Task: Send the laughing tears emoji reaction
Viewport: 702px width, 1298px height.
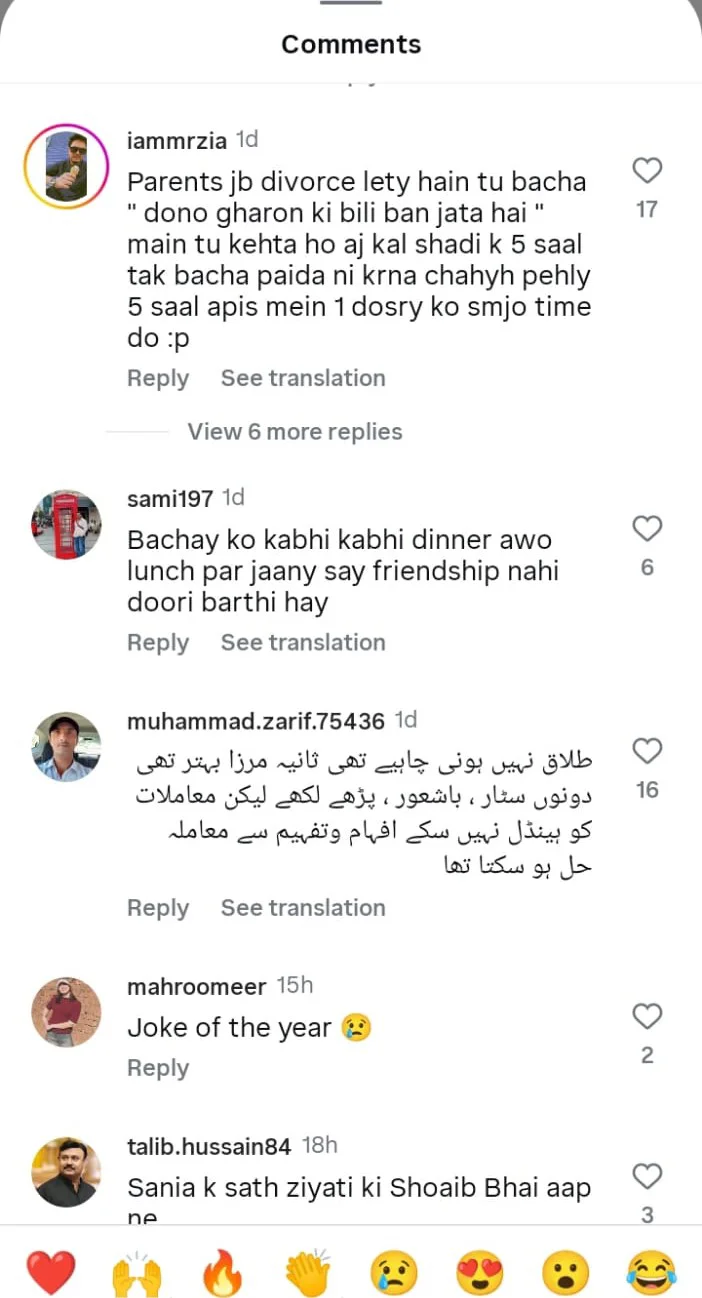Action: tap(652, 1273)
